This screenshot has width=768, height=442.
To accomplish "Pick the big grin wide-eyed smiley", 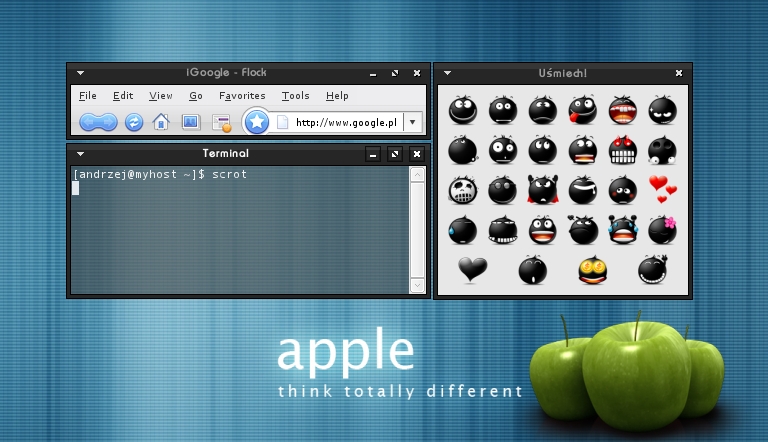I will point(462,110).
